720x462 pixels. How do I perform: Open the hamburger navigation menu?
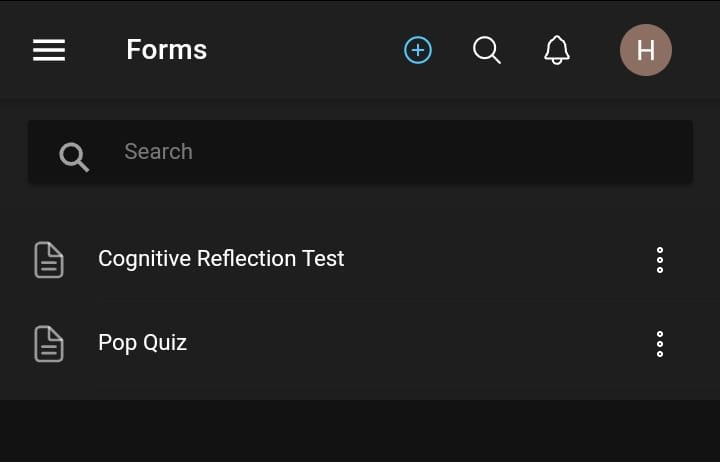pos(49,50)
